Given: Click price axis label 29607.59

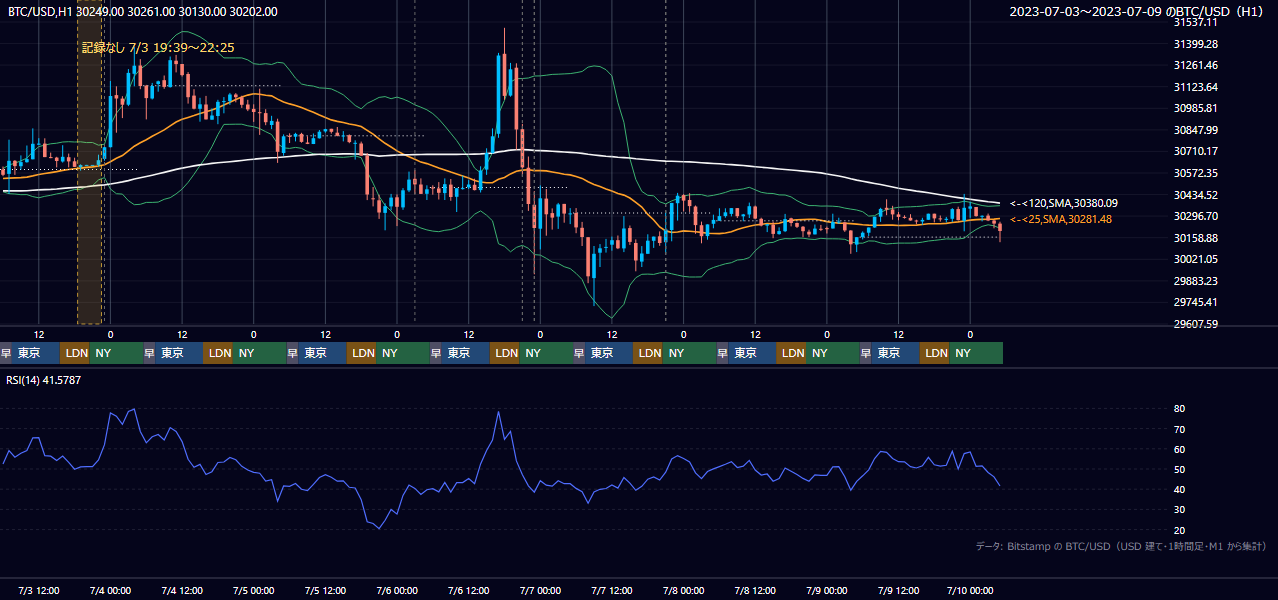Looking at the screenshot, I should (x=1195, y=324).
